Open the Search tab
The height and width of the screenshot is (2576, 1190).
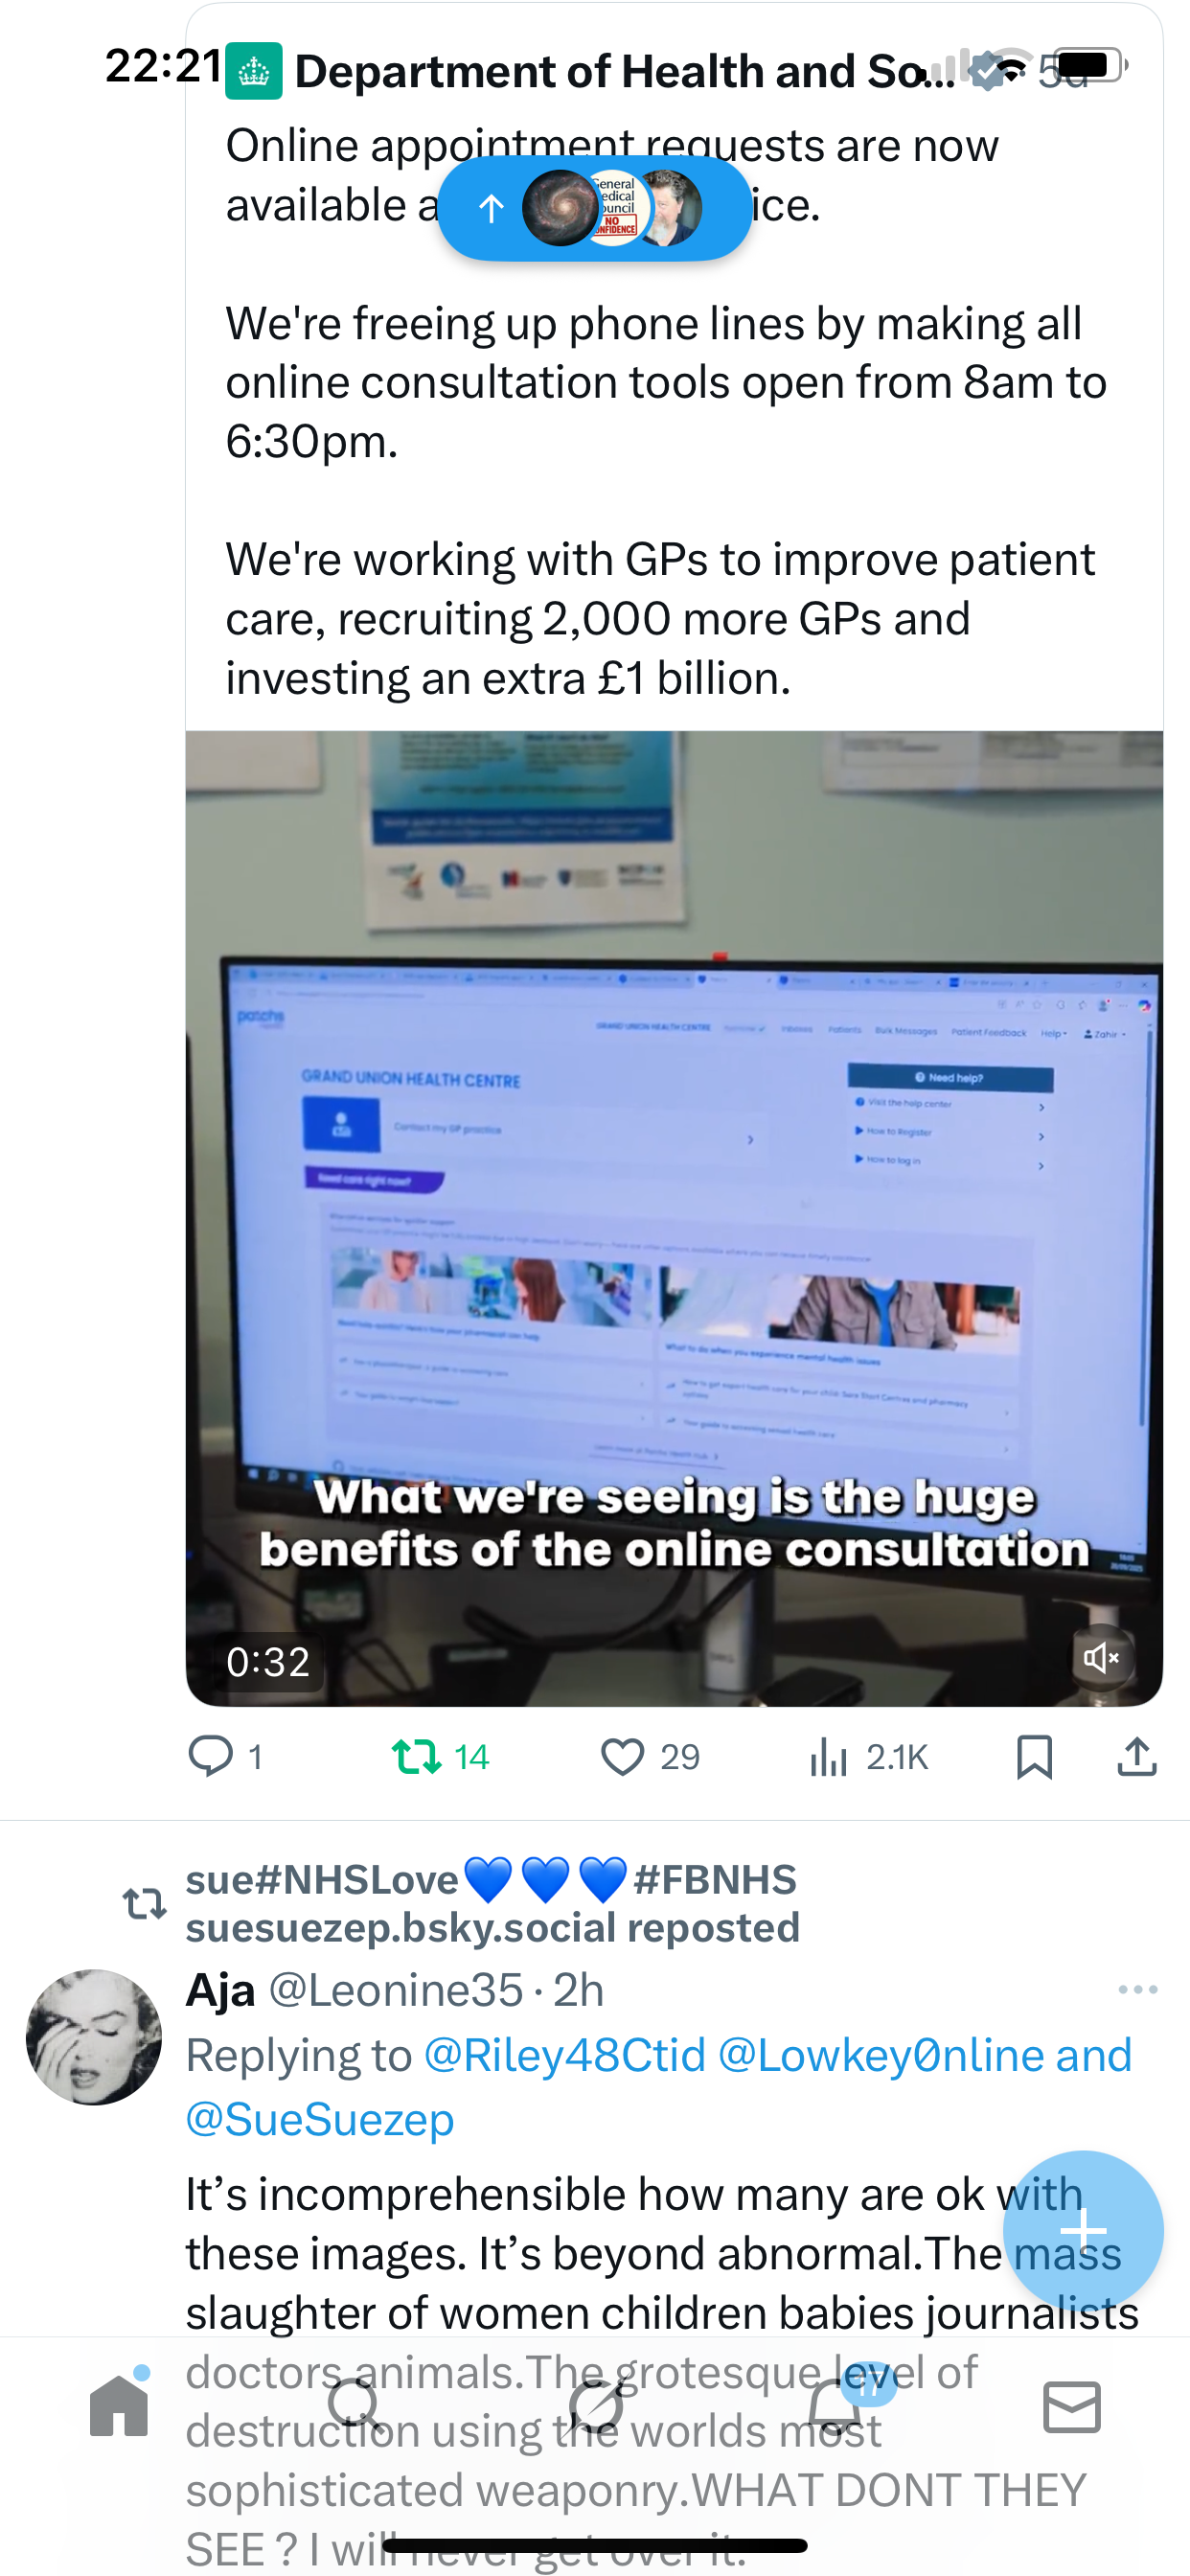pyautogui.click(x=355, y=2405)
